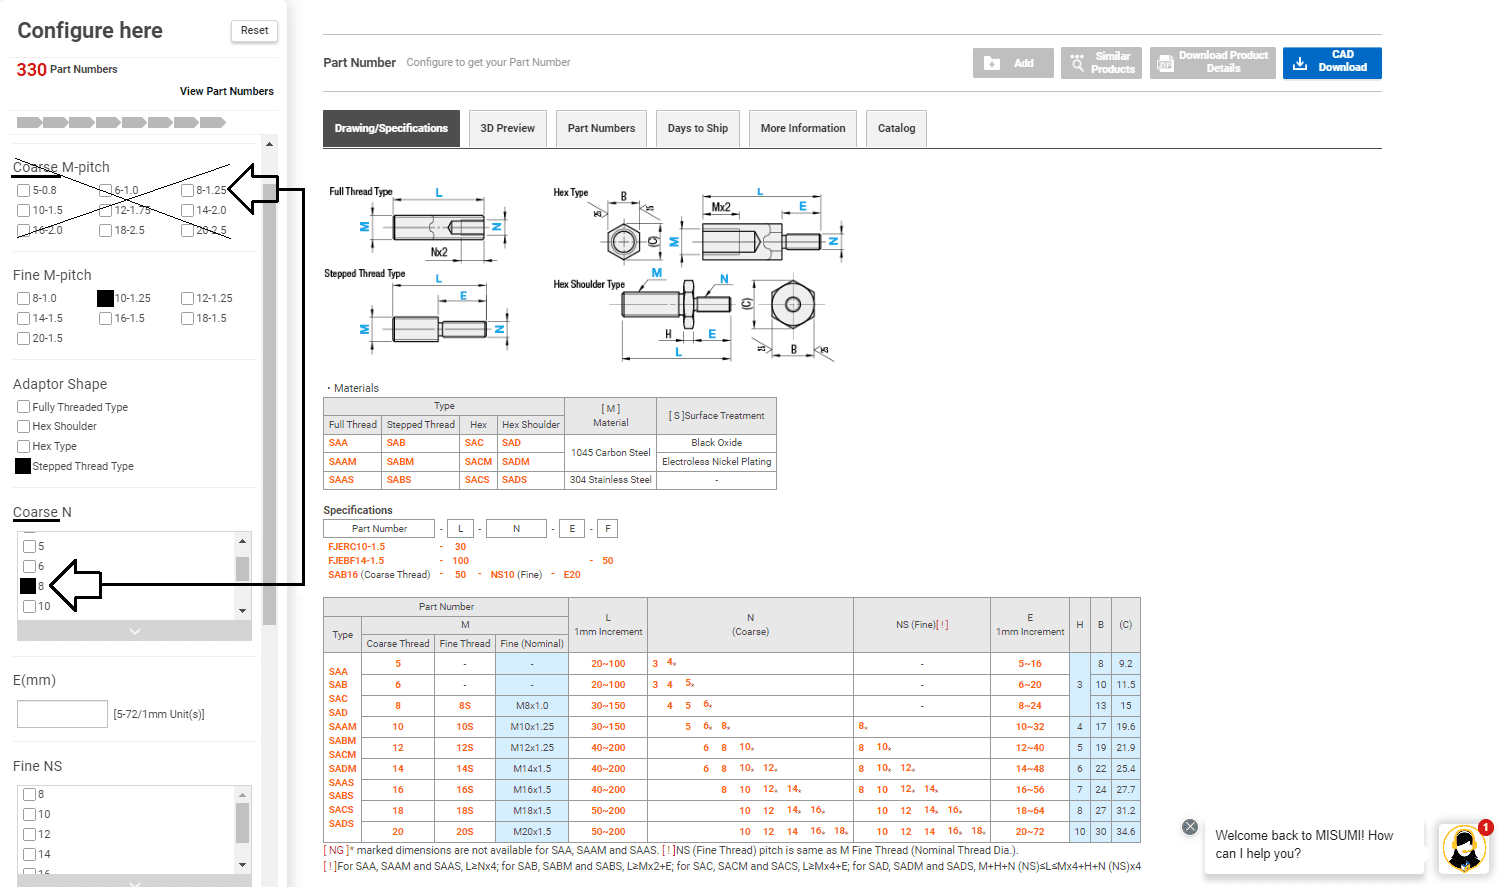1503x887 pixels.
Task: Select the Drawing/Specifications tab
Action: [x=391, y=128]
